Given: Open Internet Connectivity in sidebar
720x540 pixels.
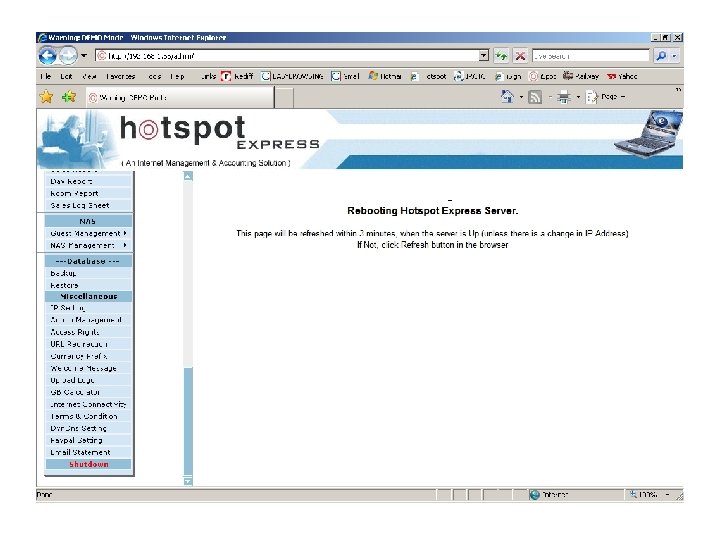Looking at the screenshot, I should coord(88,404).
